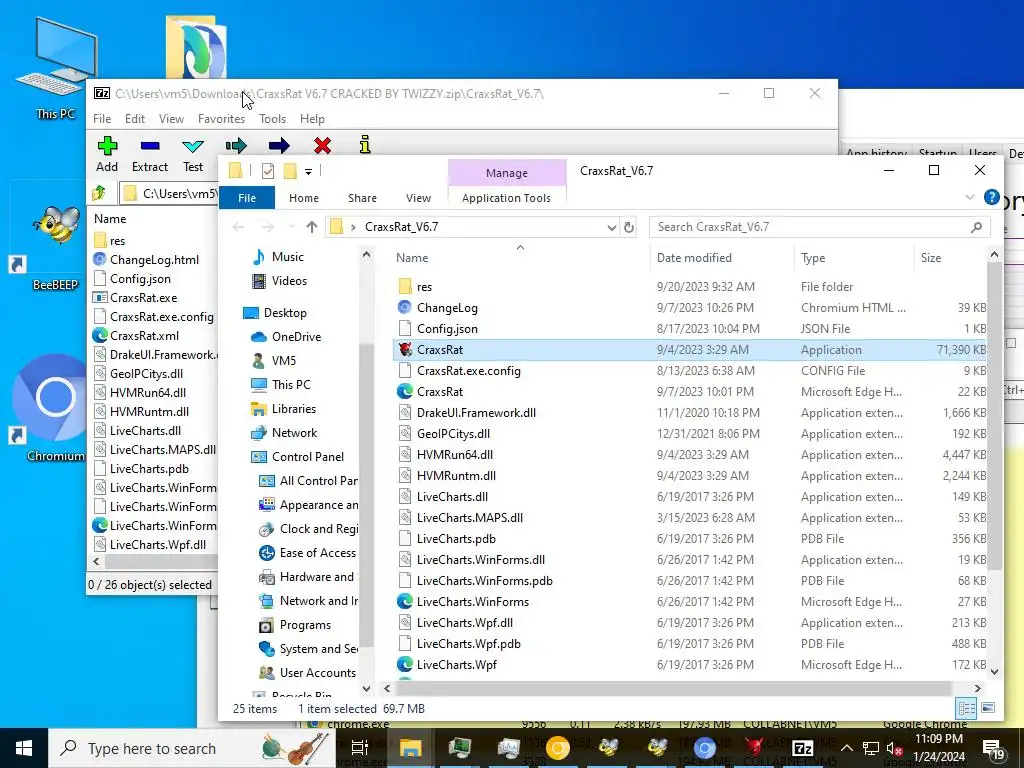
Task: Click the search magnifier icon in Explorer
Action: [x=976, y=227]
